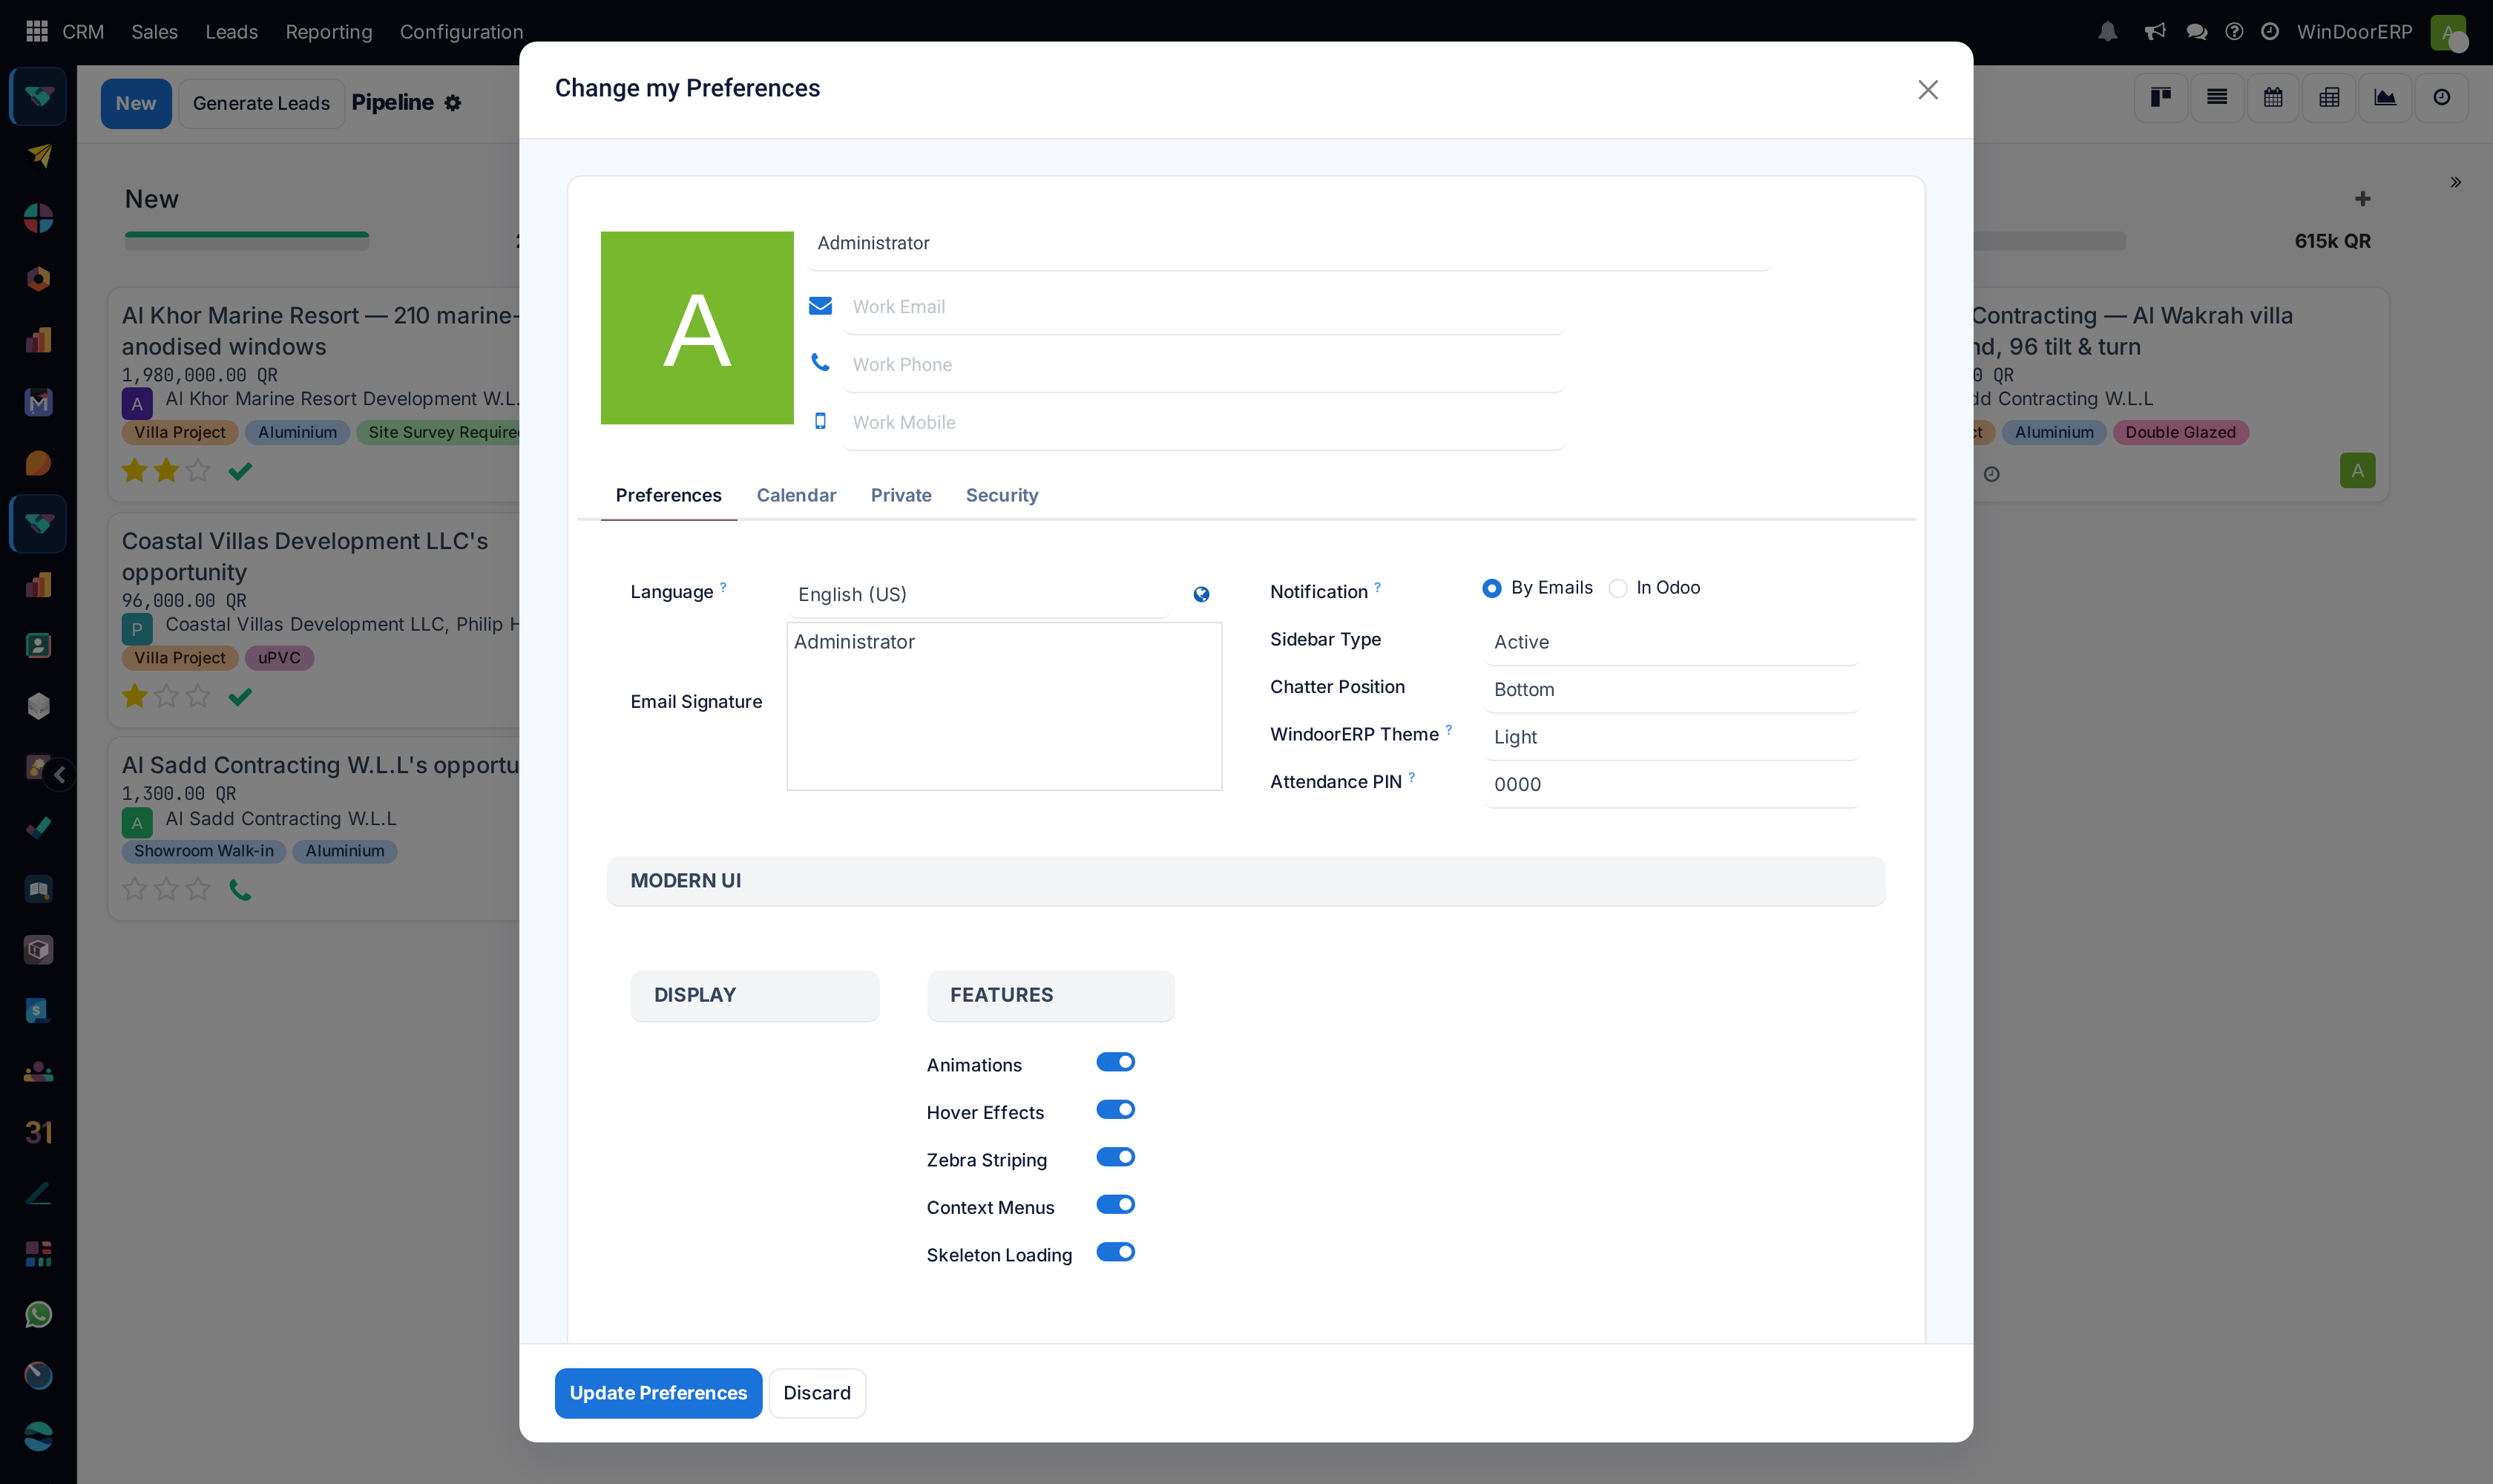Focus the Work Email field
The image size is (2493, 1484).
coord(1203,307)
